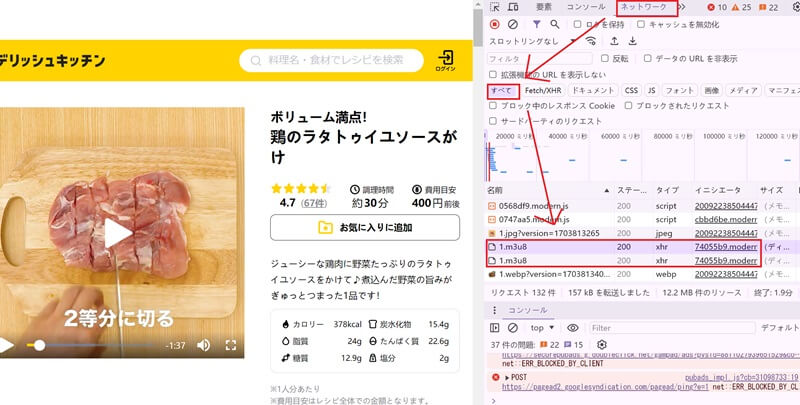
Task: Toggle the network filter funnel icon
Action: [536, 24]
